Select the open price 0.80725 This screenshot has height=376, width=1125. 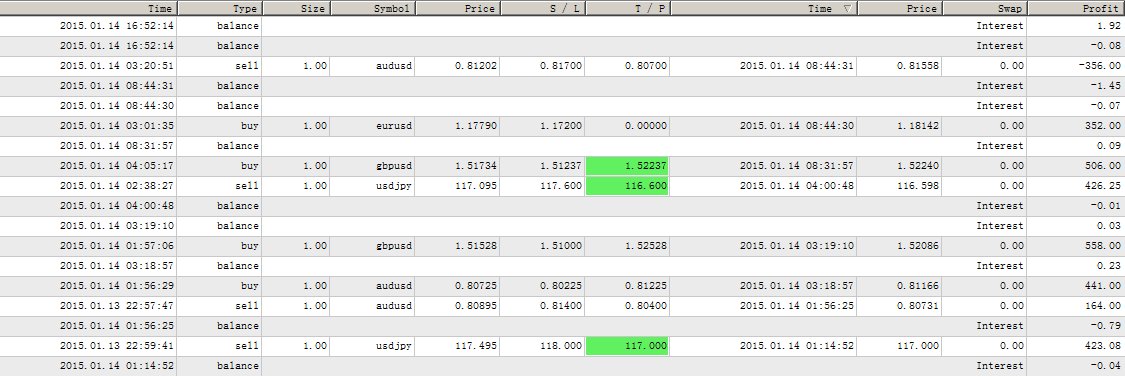pyautogui.click(x=476, y=286)
